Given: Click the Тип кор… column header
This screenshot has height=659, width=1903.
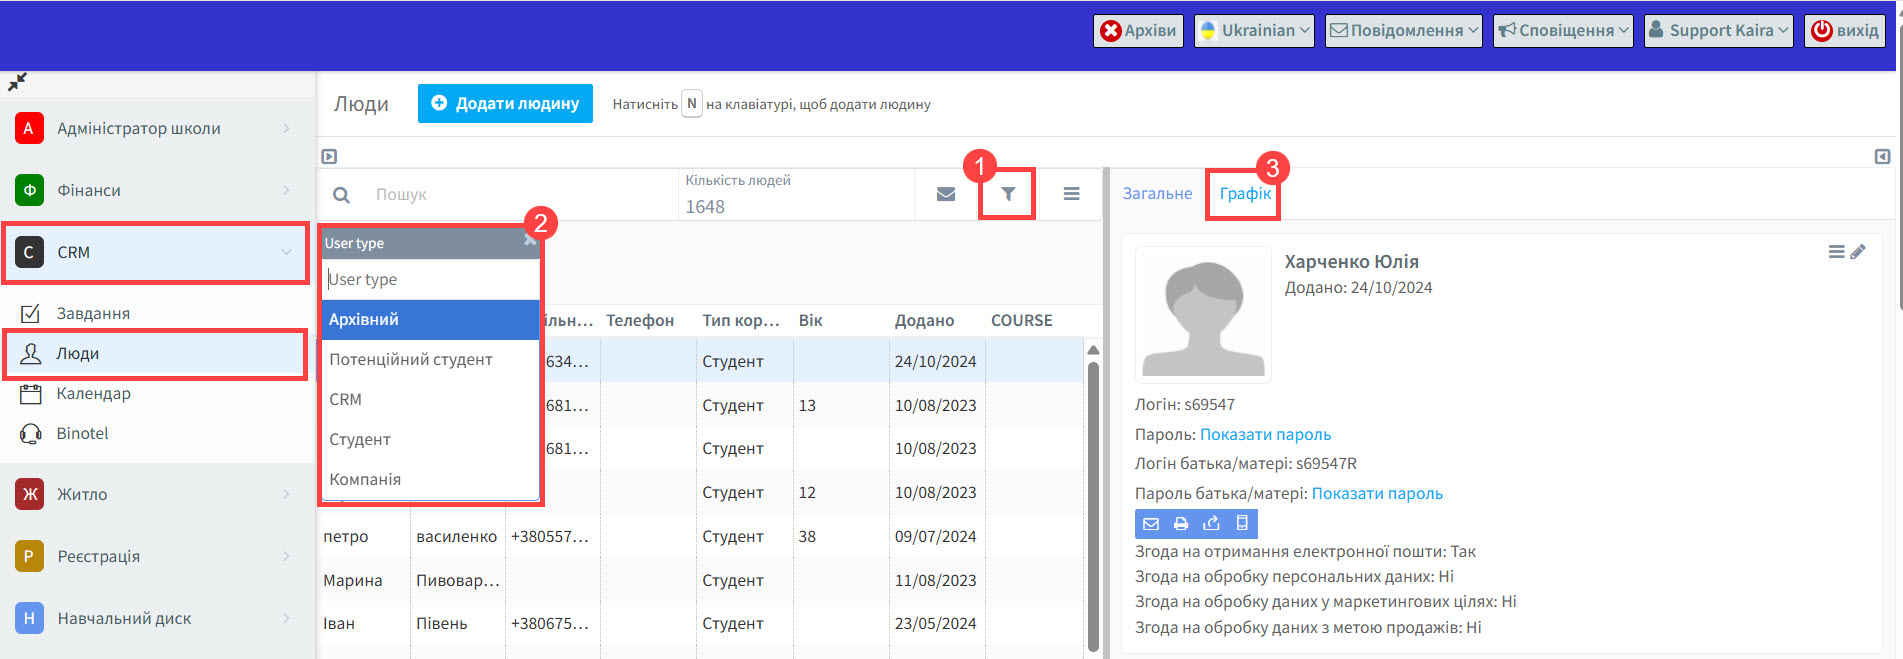Looking at the screenshot, I should point(741,320).
